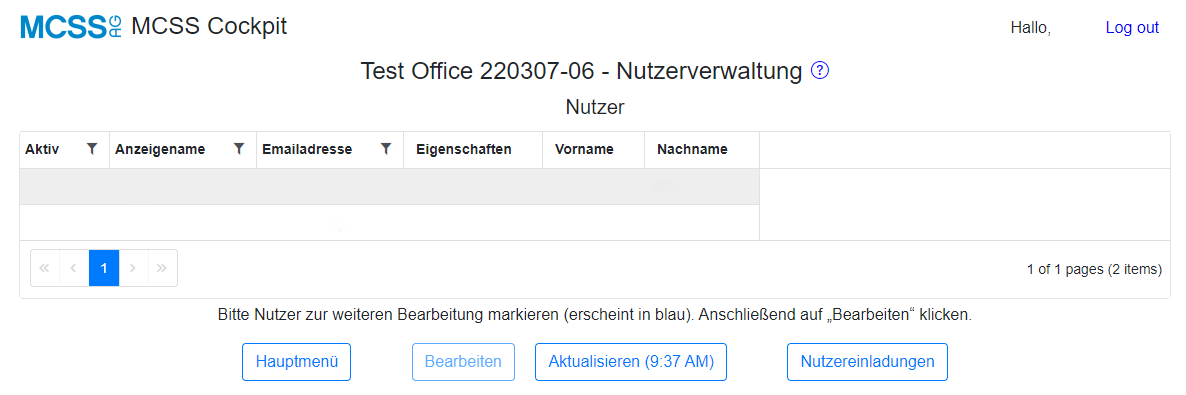
Task: Open Nutzereinladungen
Action: tap(867, 362)
